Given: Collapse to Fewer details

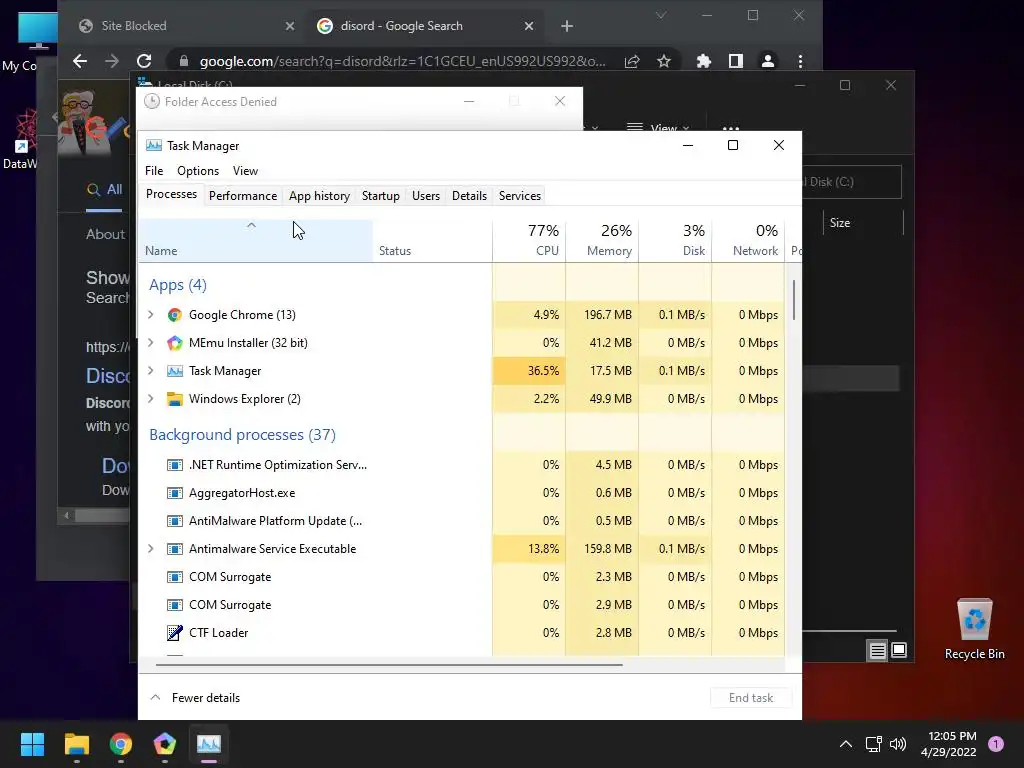Looking at the screenshot, I should click(195, 698).
